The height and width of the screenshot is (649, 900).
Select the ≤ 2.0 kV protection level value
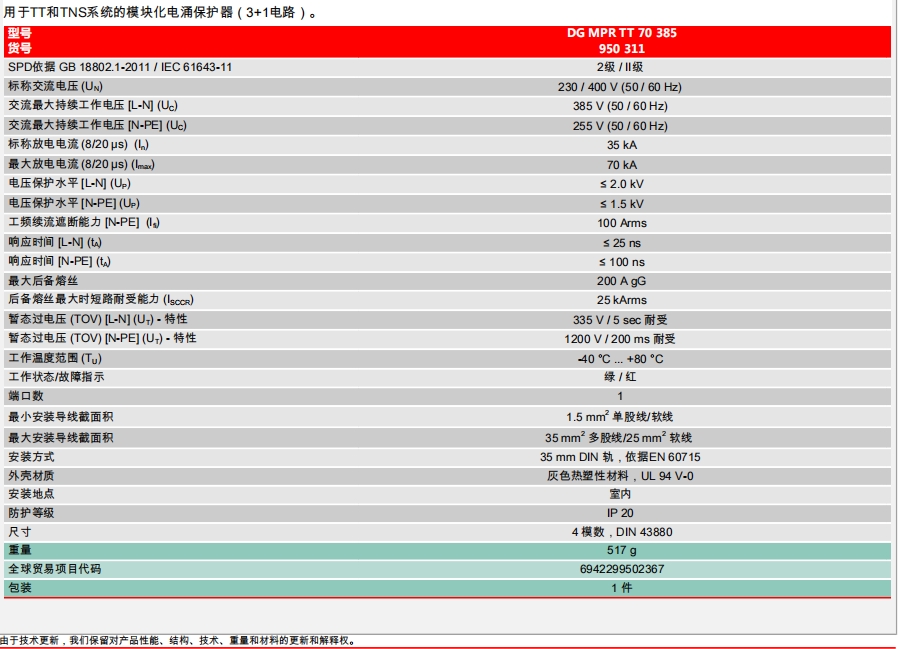(621, 184)
